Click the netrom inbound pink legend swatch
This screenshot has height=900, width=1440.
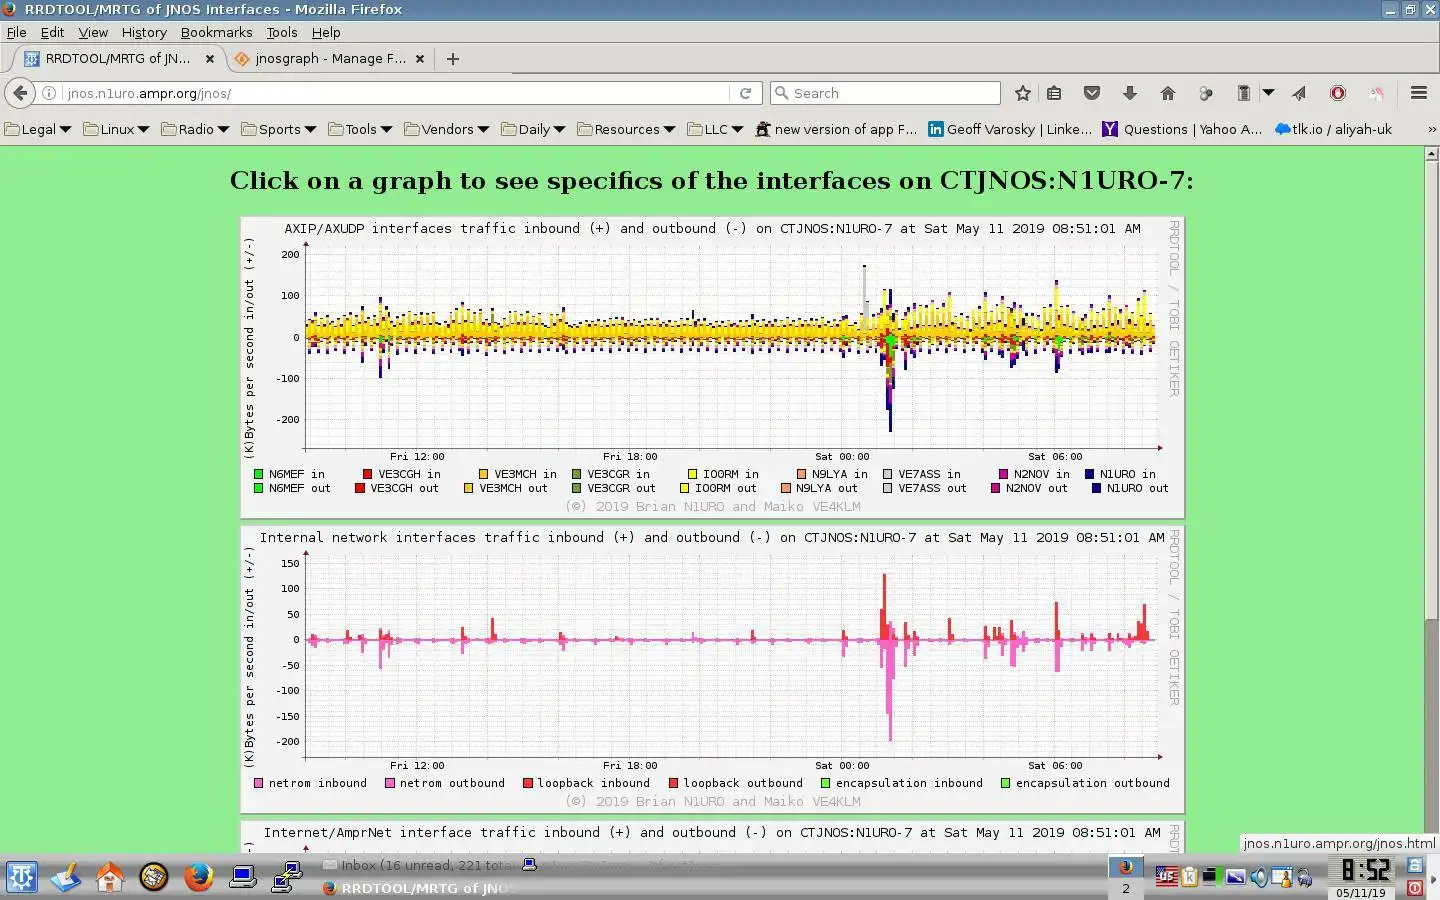[x=259, y=783]
